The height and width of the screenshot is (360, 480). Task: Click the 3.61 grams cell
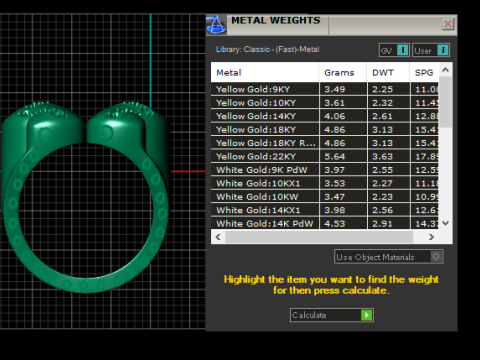pyautogui.click(x=343, y=103)
